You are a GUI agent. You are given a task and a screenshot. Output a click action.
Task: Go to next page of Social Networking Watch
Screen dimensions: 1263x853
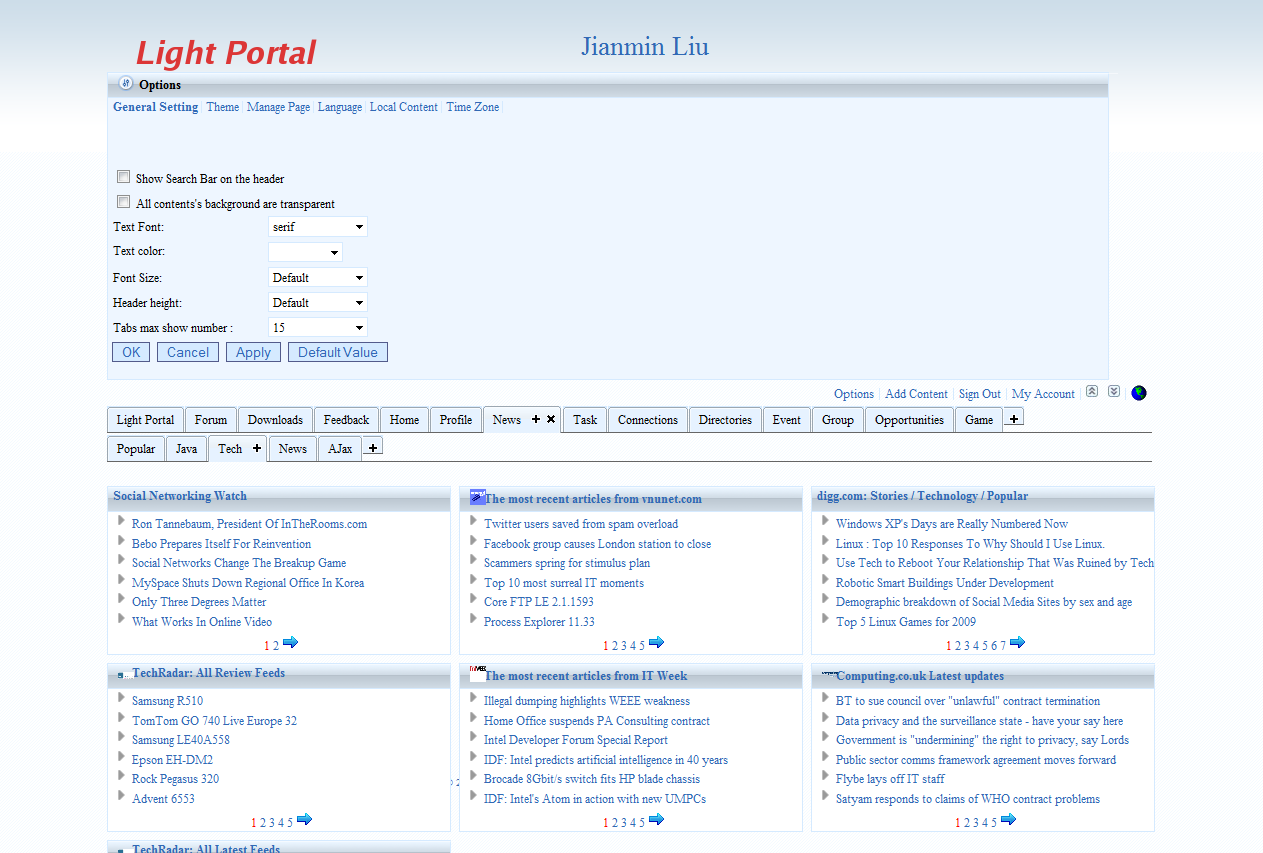(290, 642)
